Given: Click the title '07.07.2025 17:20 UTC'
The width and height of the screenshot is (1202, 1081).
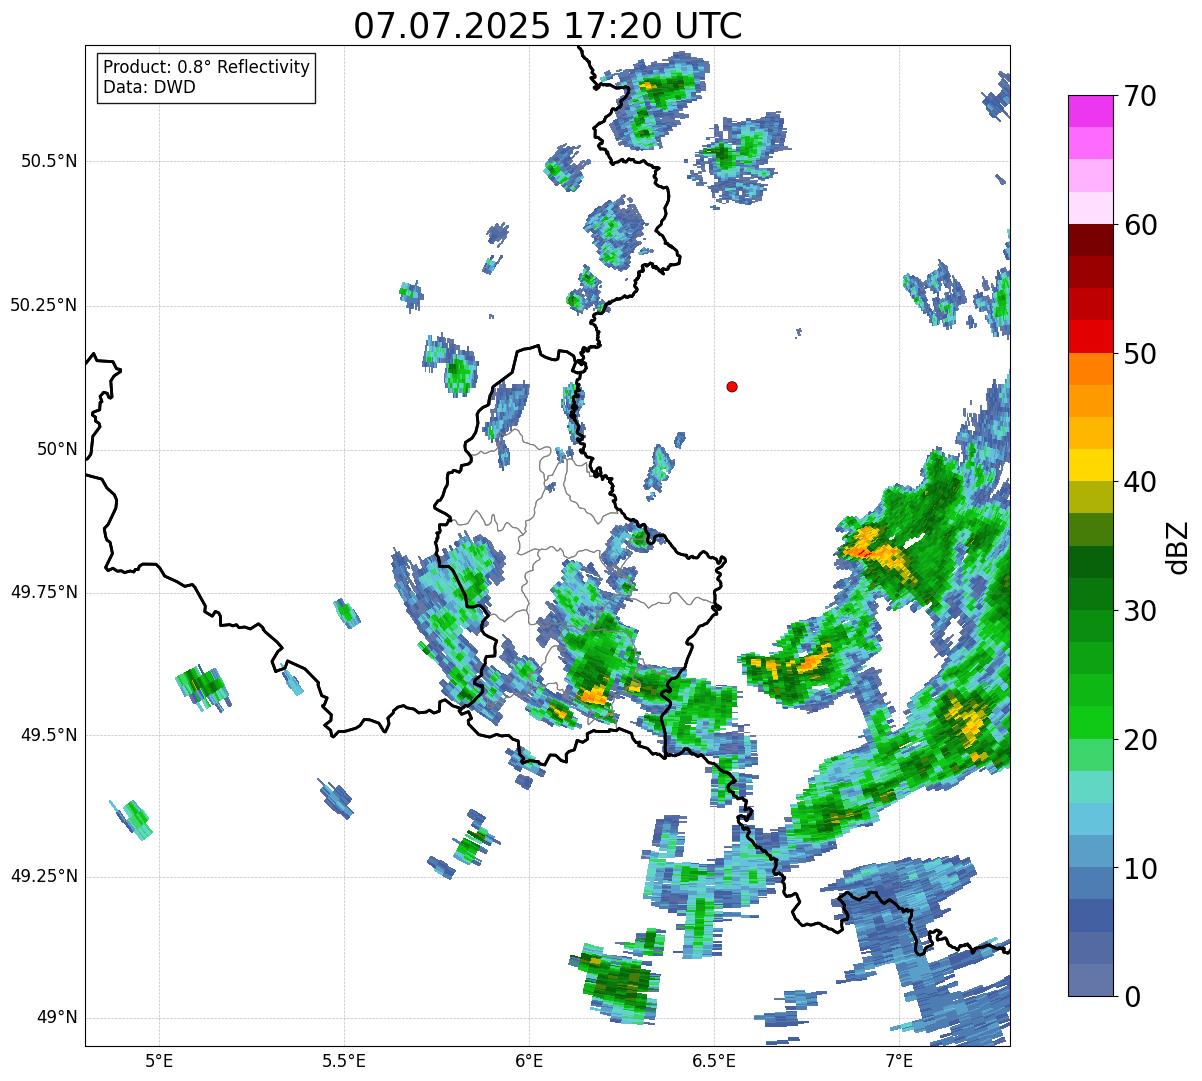Looking at the screenshot, I should point(548,26).
